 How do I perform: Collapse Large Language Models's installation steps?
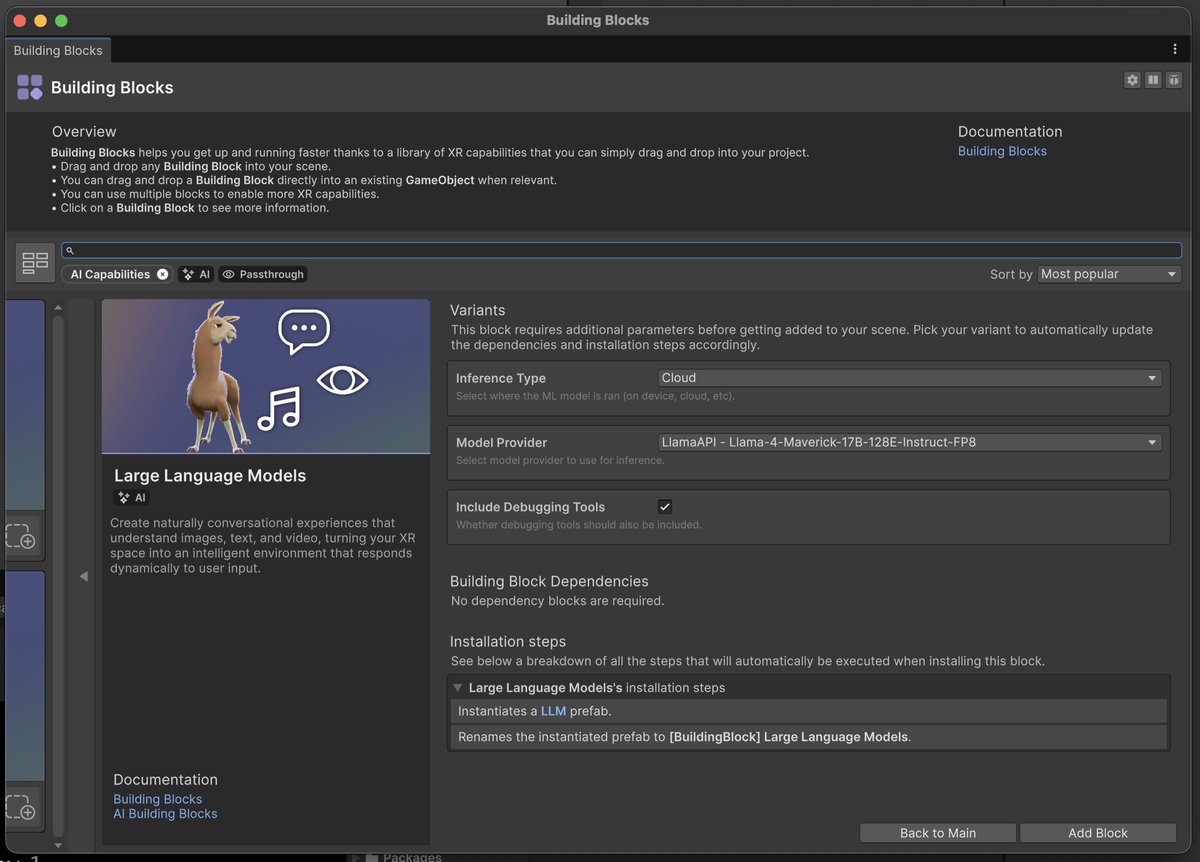[x=458, y=688]
